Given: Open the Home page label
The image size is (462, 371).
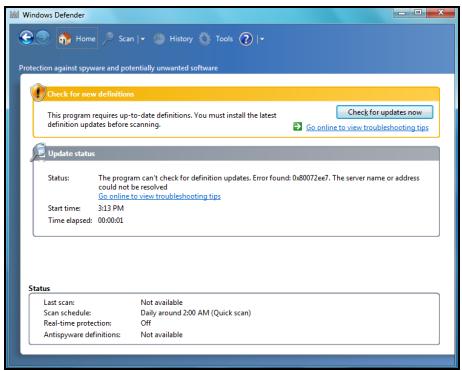Looking at the screenshot, I should click(85, 39).
